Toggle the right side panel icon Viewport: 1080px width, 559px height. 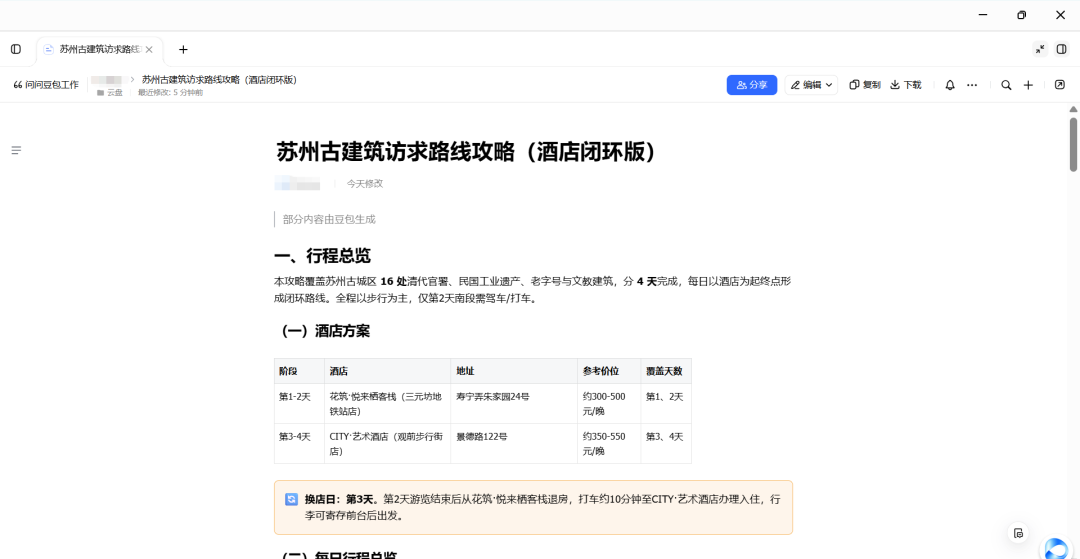coord(1061,49)
